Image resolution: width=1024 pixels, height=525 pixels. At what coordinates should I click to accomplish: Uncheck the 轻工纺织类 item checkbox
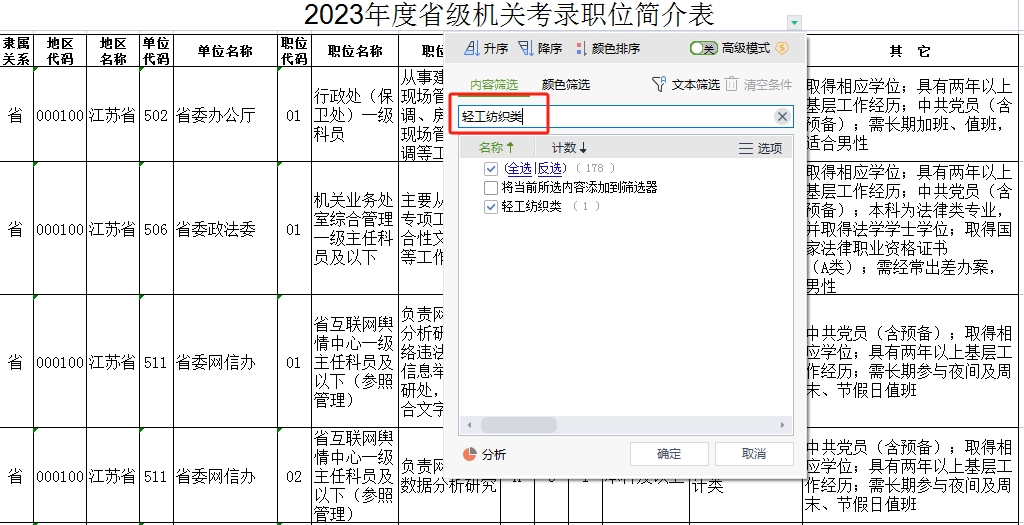click(x=490, y=207)
